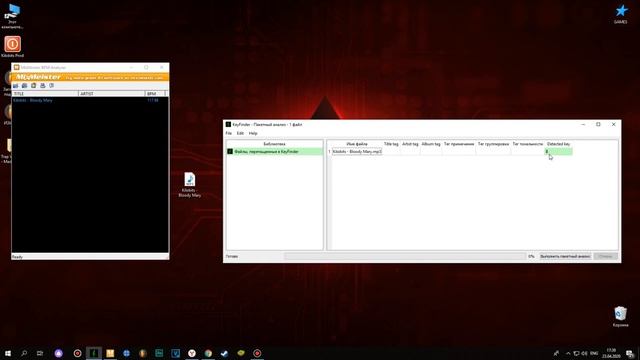This screenshot has height=360, width=640.
Task: Click the Detected key column header
Action: click(x=558, y=144)
